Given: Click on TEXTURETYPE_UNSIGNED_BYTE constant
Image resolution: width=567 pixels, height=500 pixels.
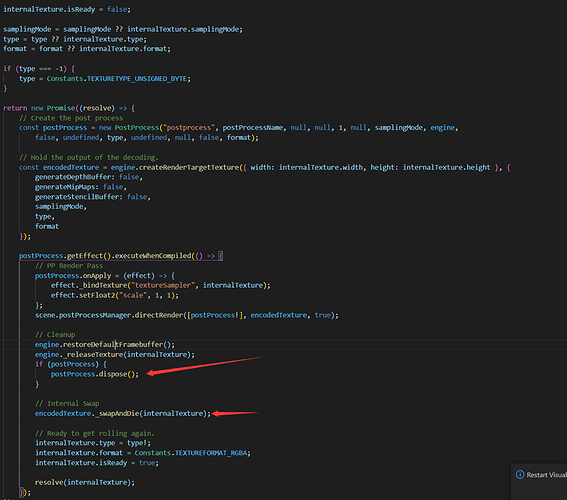Looking at the screenshot, I should 137,78.
